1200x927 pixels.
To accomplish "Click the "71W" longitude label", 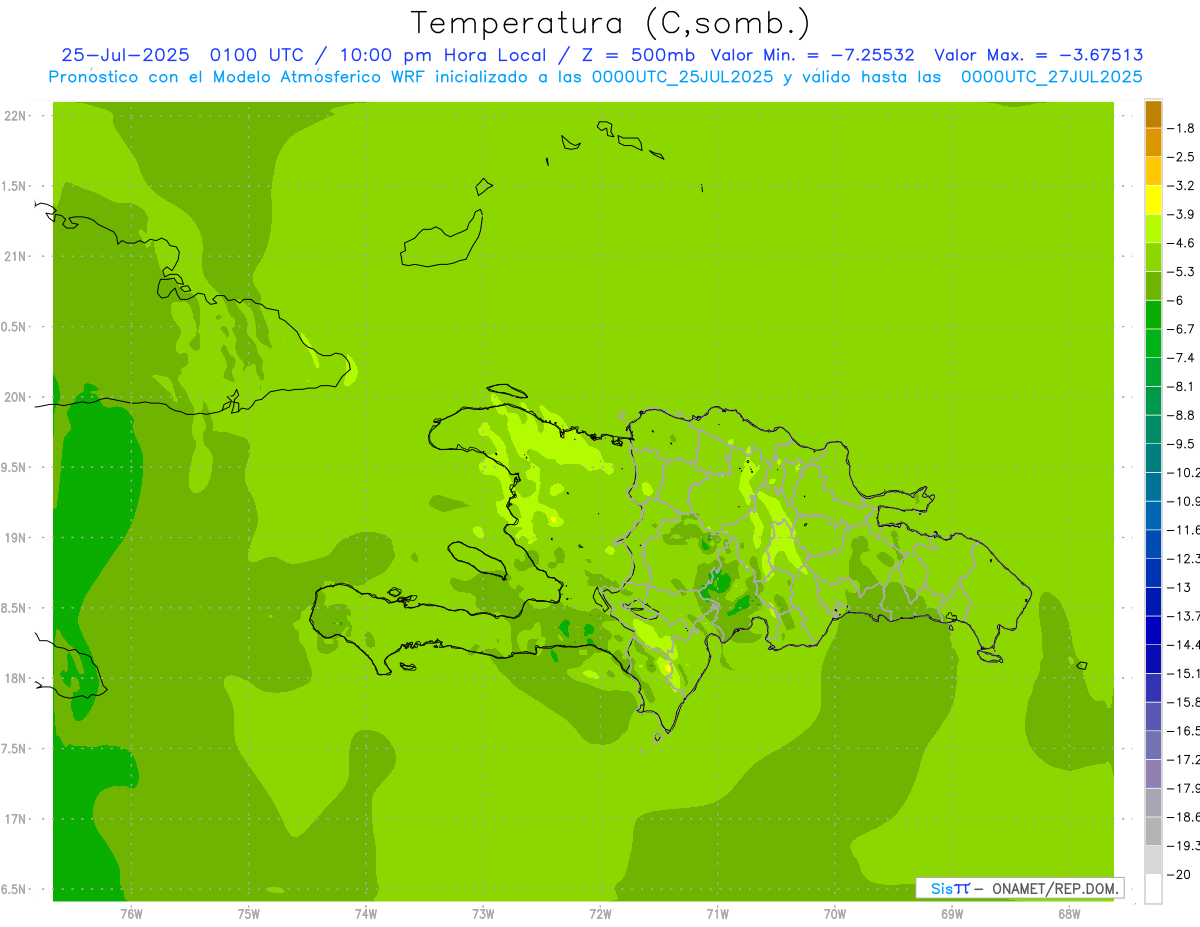I will (x=717, y=914).
